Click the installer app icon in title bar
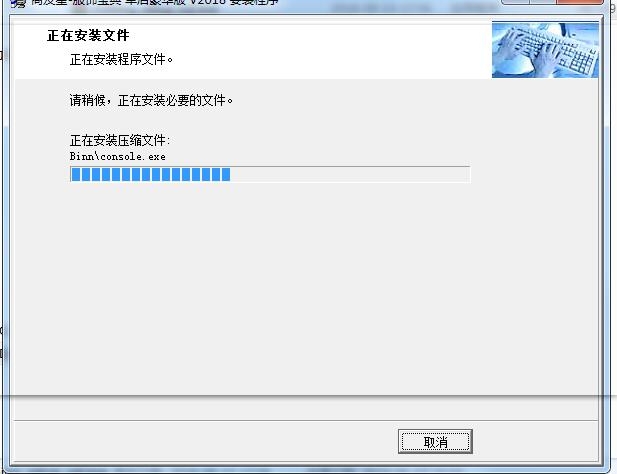Screen dimensions: 617x474 pos(18,3)
